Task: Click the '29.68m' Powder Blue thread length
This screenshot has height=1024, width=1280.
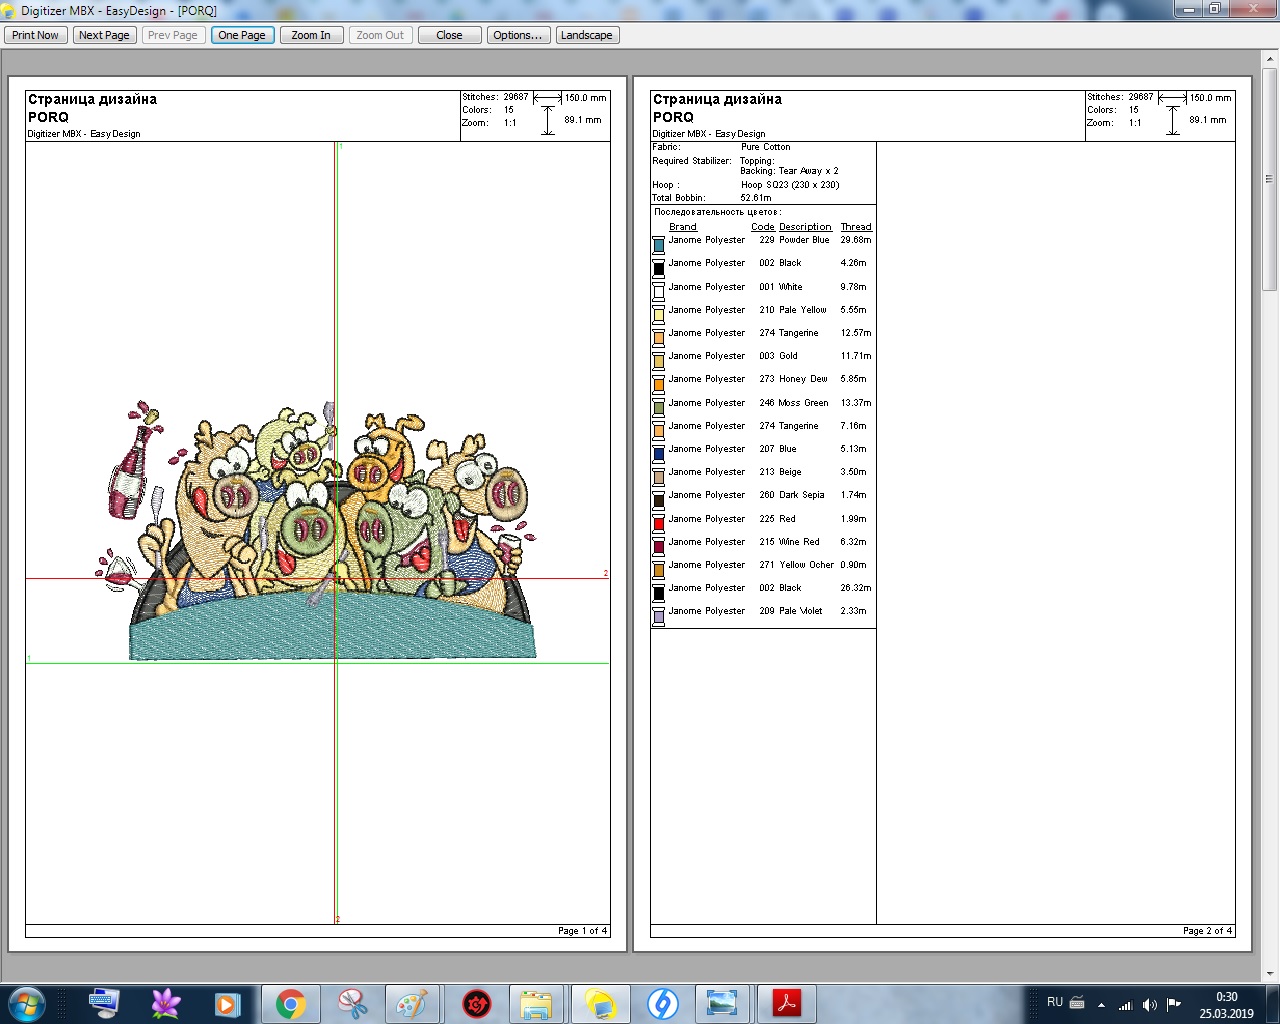Action: pos(856,240)
